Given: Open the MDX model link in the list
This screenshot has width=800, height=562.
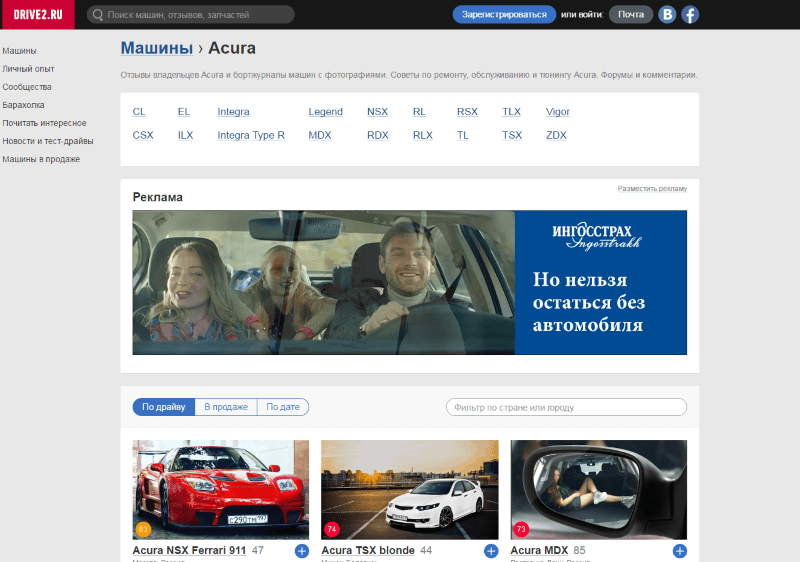Looking at the screenshot, I should tap(320, 135).
